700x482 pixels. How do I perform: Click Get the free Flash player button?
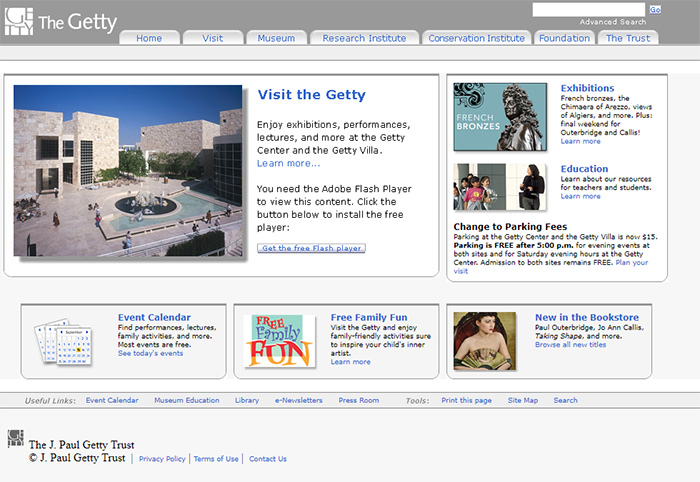click(x=311, y=248)
